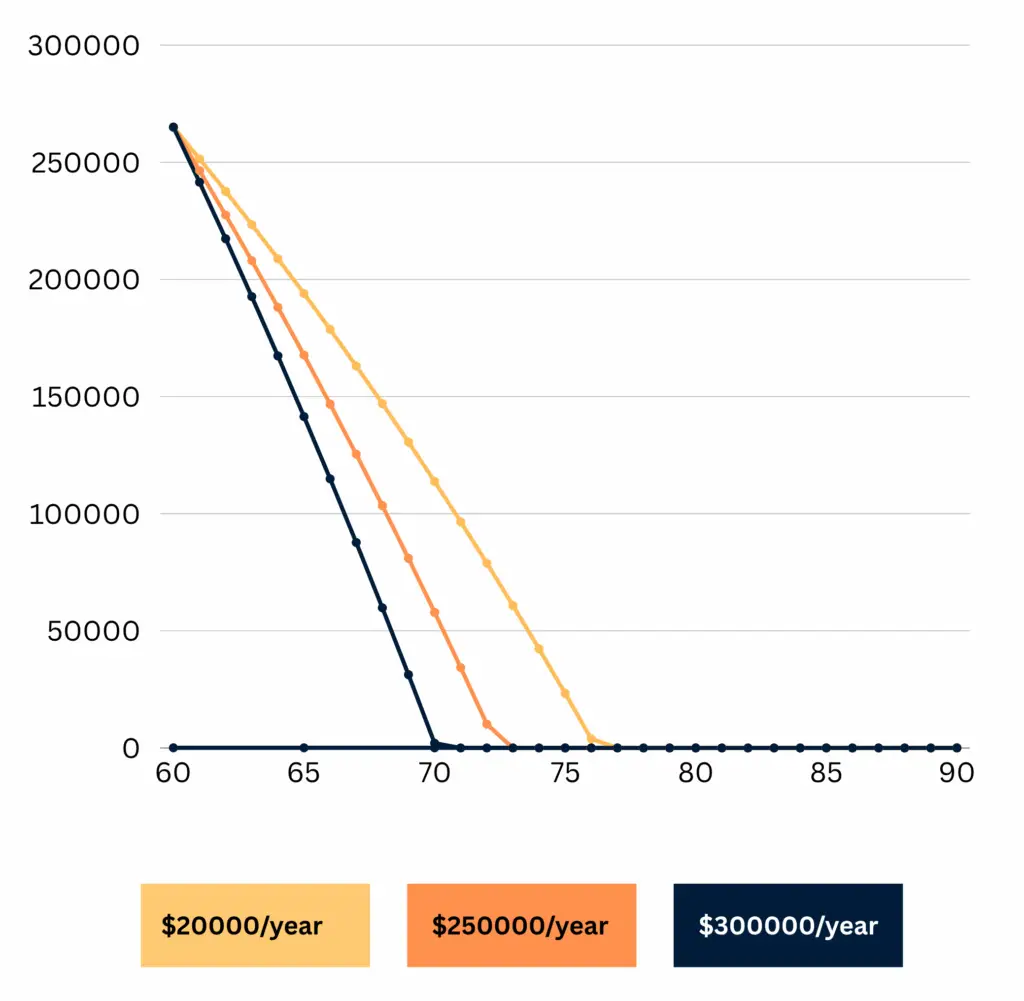Click the navy $300000/year legend box

[788, 925]
